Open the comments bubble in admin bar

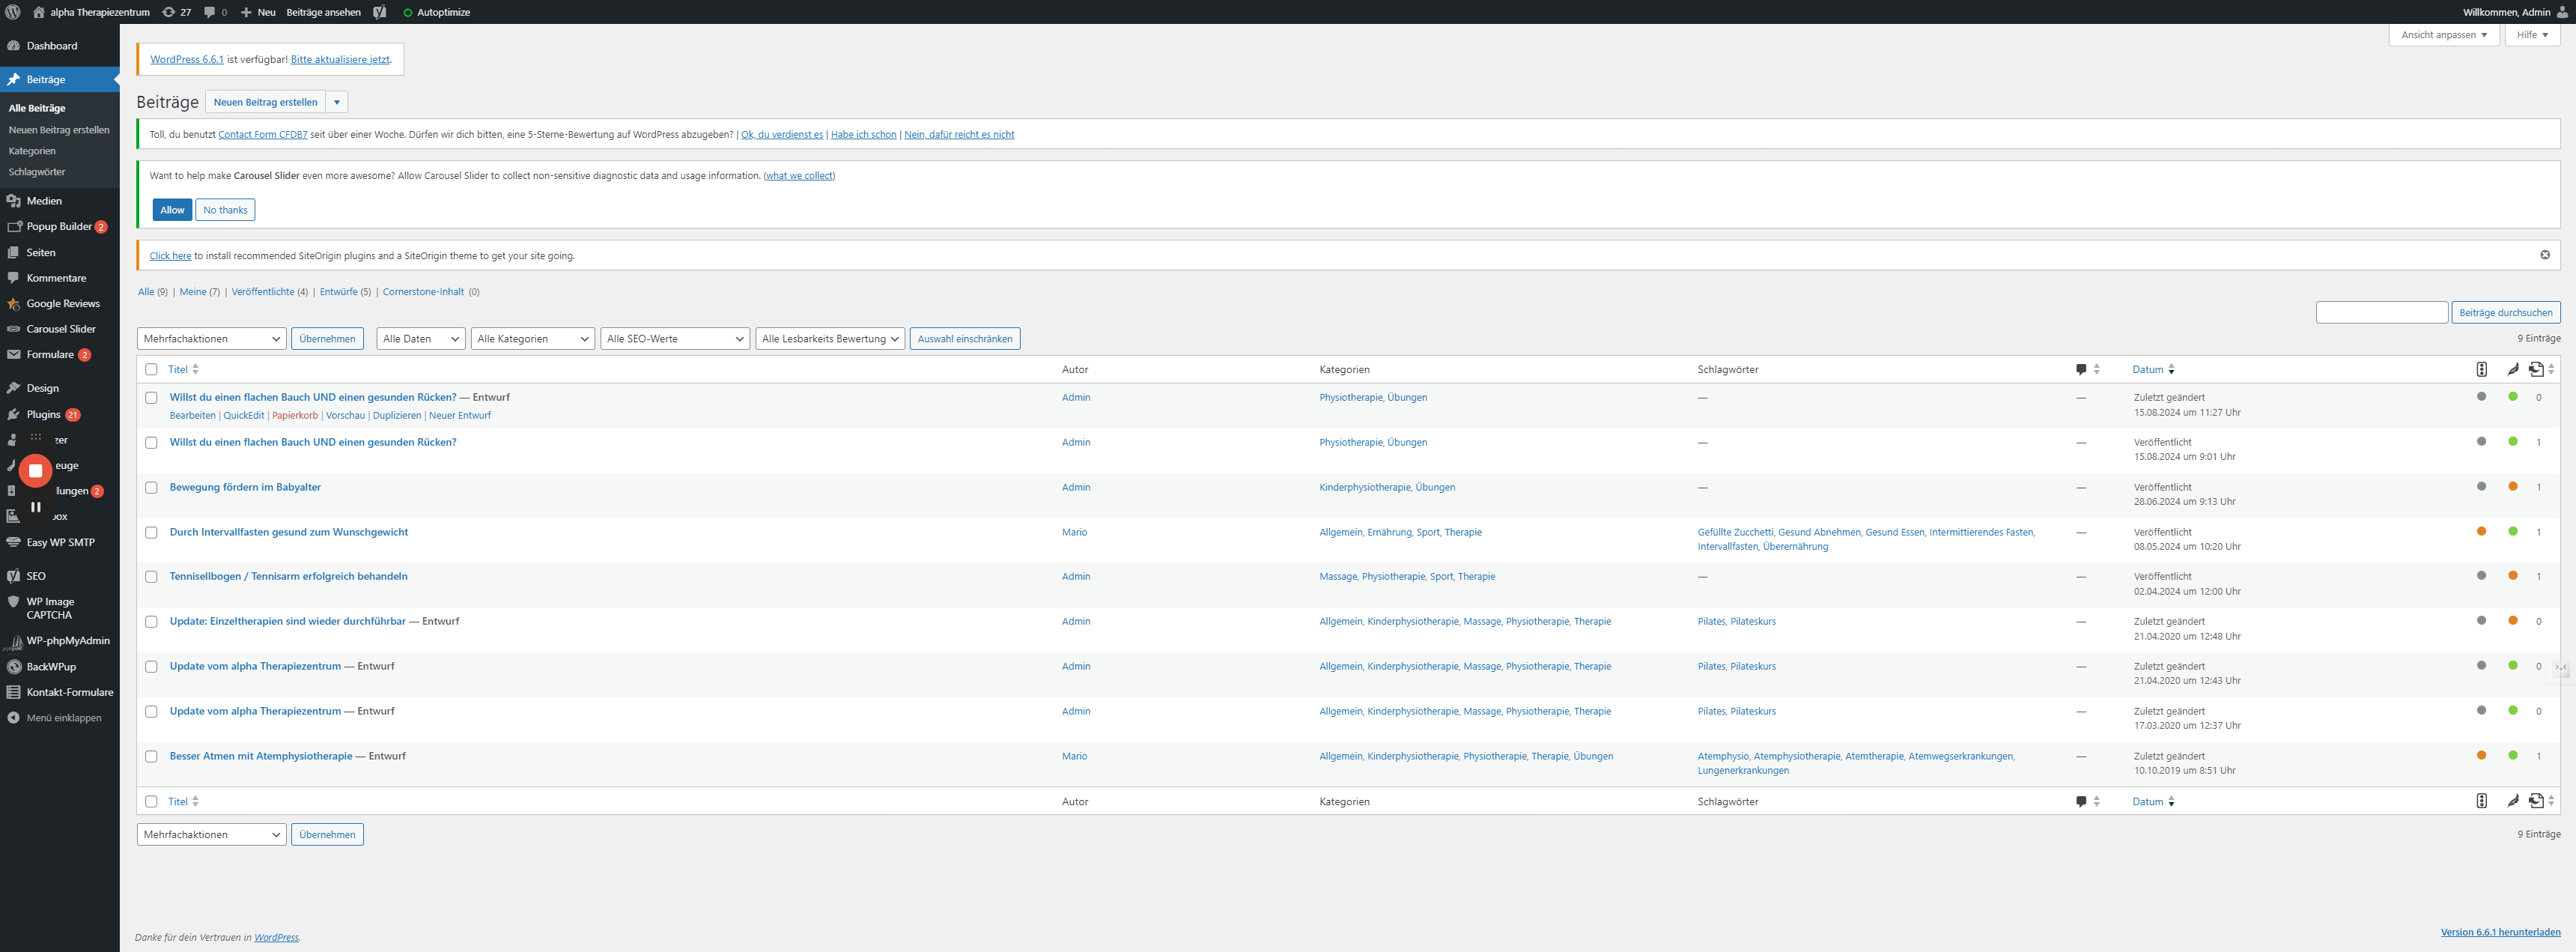pyautogui.click(x=215, y=12)
